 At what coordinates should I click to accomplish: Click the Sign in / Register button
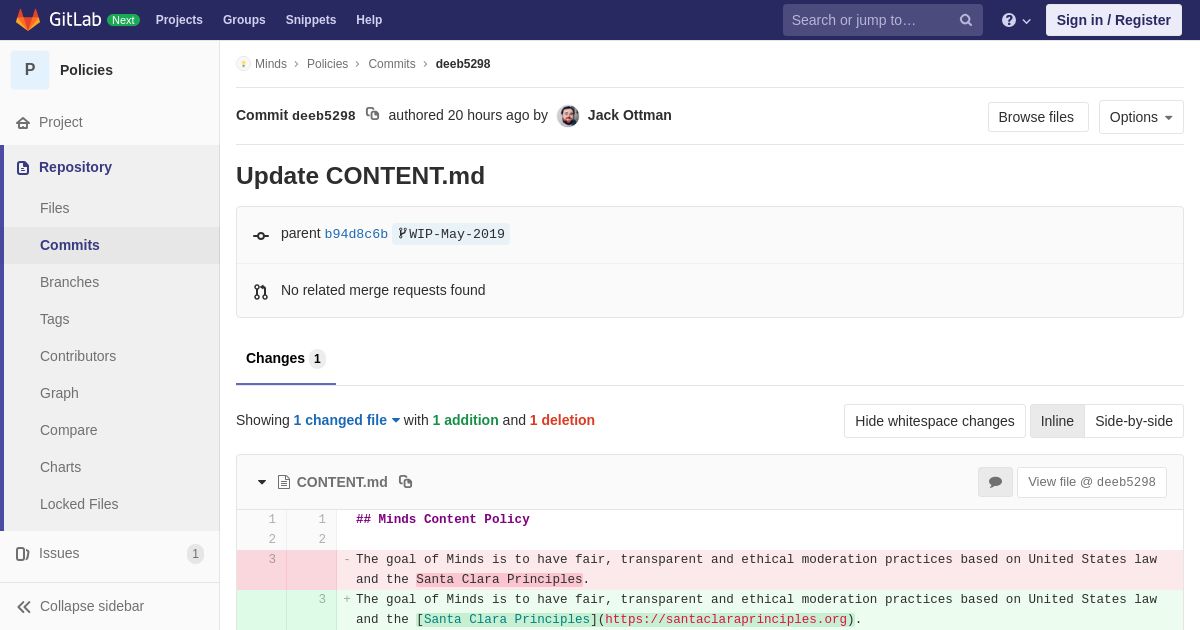tap(1114, 20)
